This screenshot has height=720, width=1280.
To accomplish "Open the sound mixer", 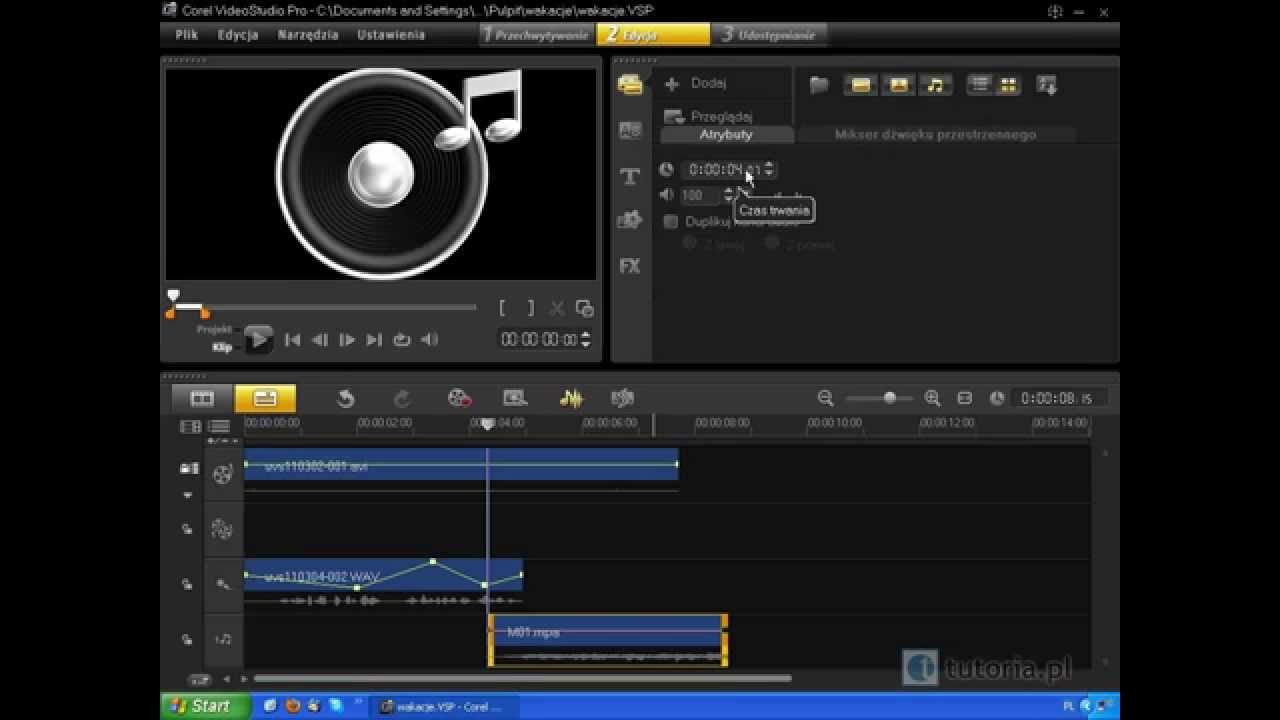I will (571, 399).
